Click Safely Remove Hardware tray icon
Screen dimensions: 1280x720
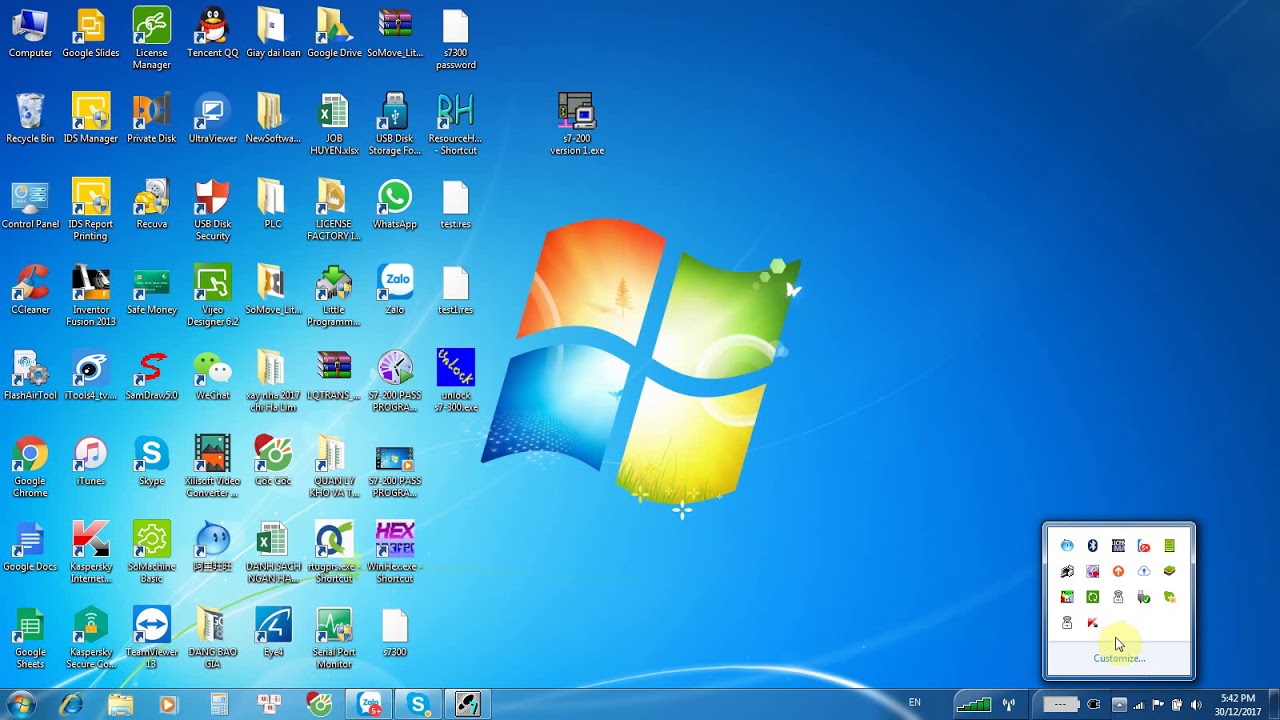pyautogui.click(x=1144, y=597)
